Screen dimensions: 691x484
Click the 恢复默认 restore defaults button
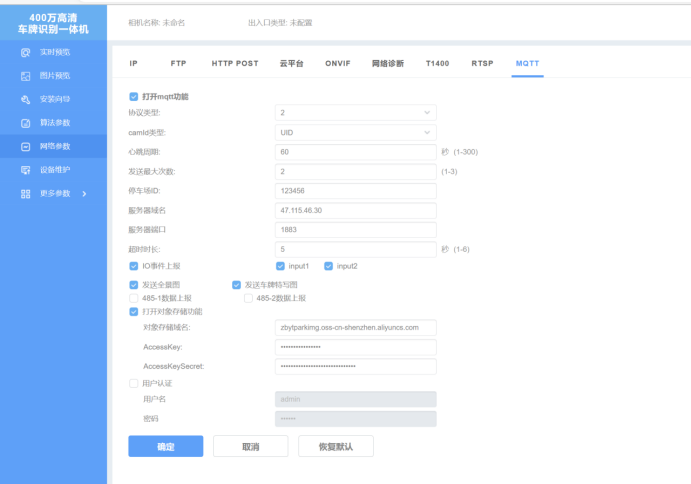click(x=336, y=447)
